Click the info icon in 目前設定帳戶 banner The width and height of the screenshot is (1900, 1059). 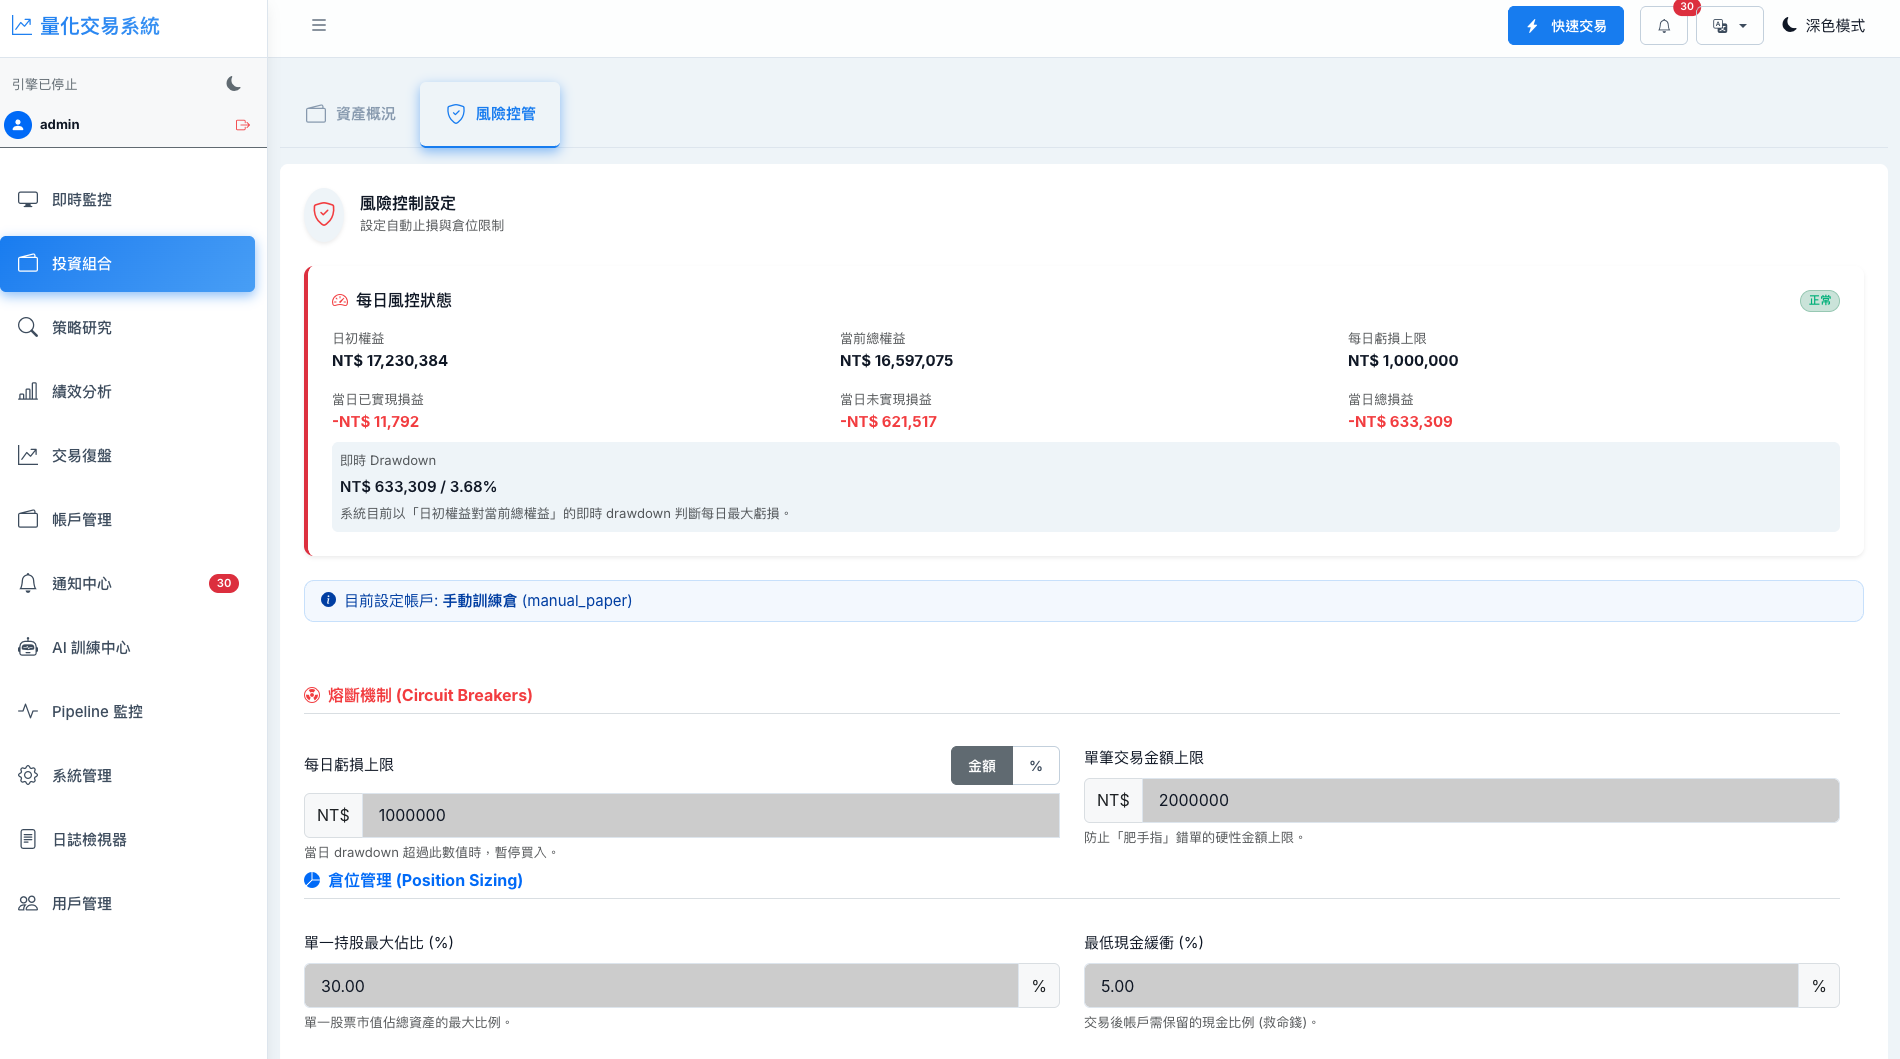[x=328, y=600]
